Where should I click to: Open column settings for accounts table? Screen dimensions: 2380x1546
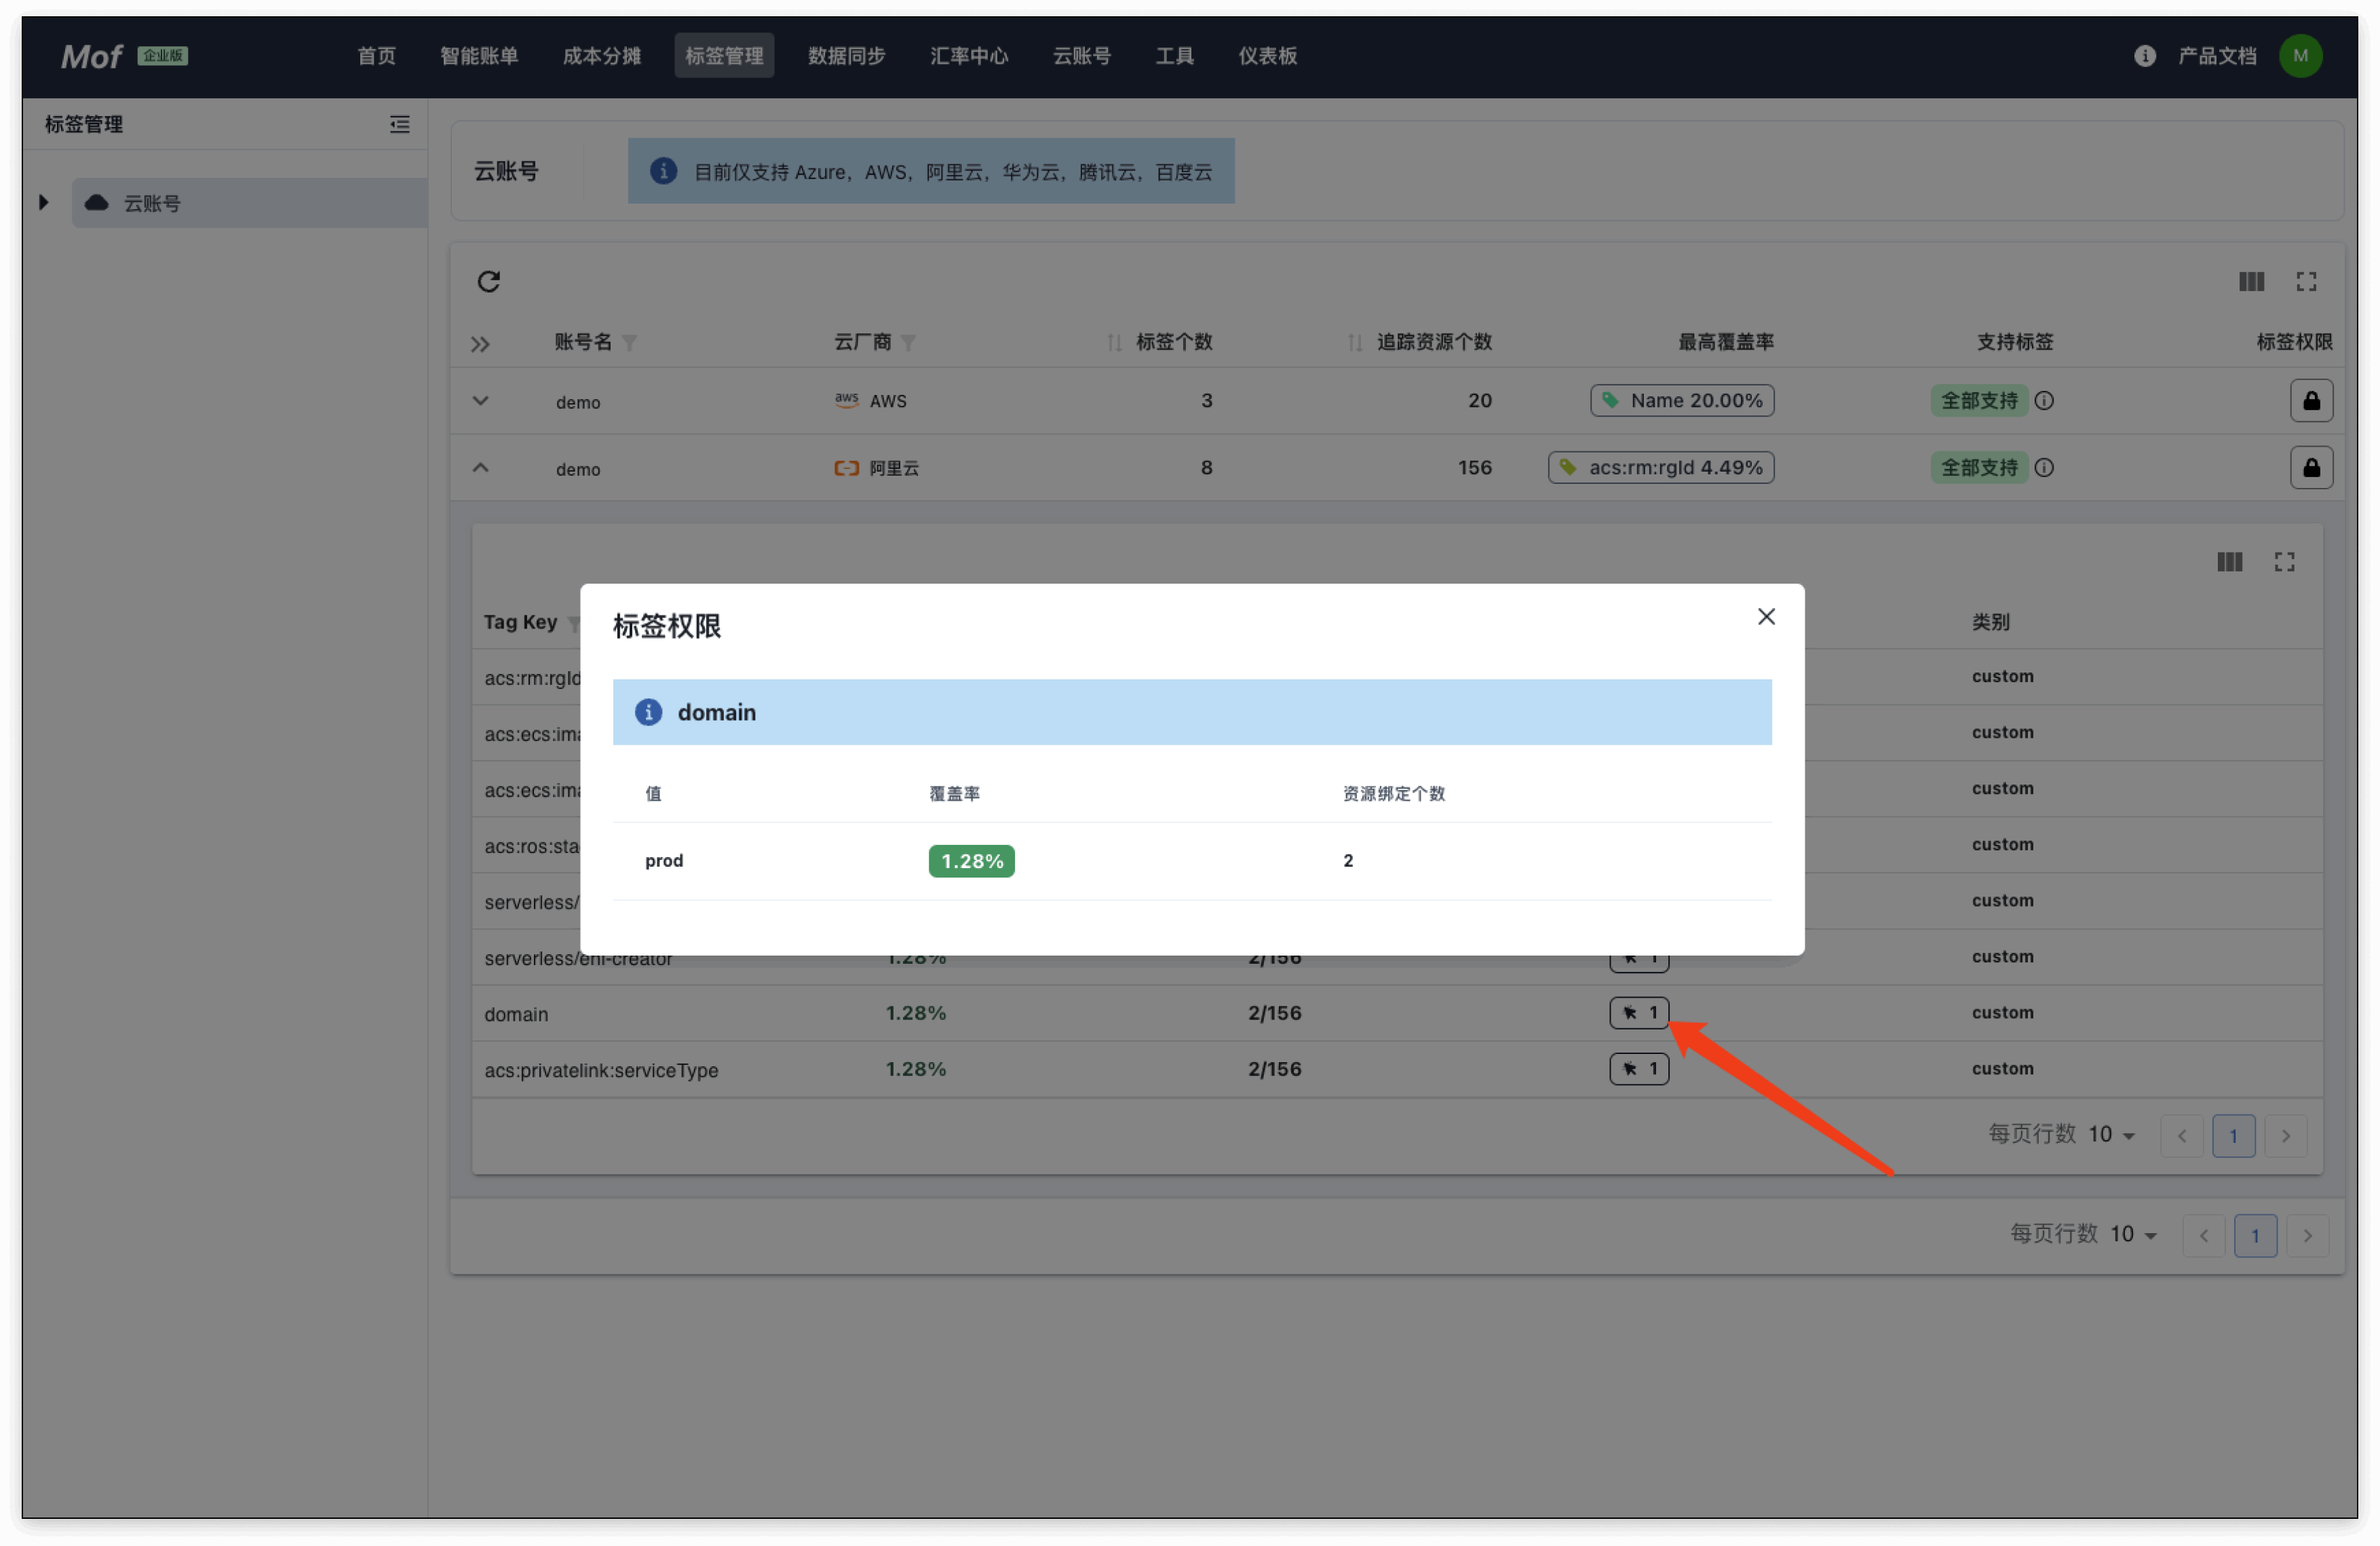[2251, 282]
